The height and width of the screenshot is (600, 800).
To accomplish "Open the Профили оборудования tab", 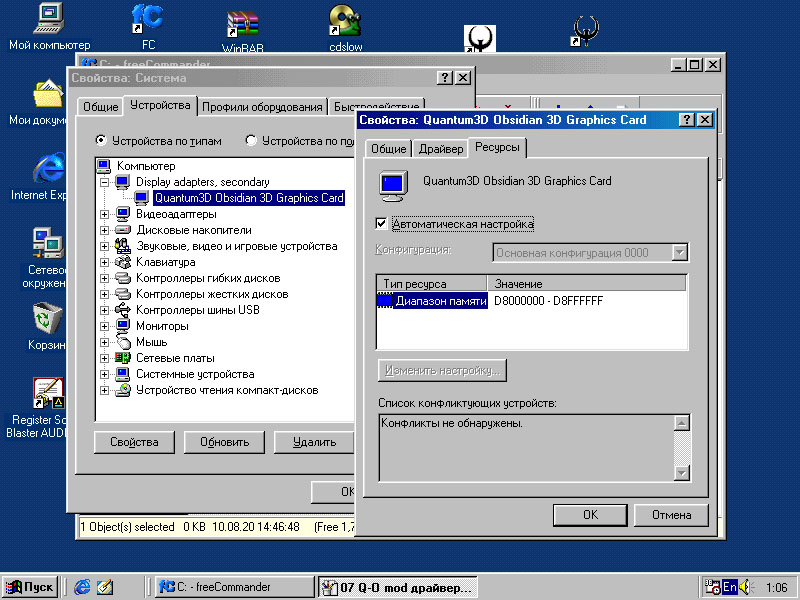I will point(262,107).
